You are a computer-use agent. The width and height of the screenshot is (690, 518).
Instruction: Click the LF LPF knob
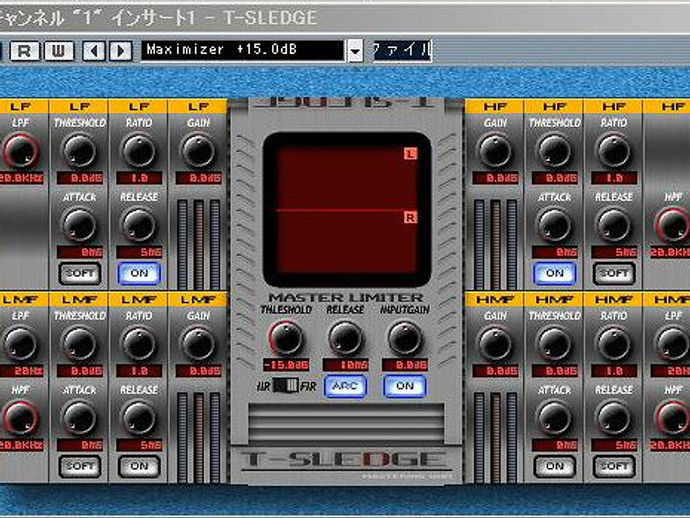21,151
